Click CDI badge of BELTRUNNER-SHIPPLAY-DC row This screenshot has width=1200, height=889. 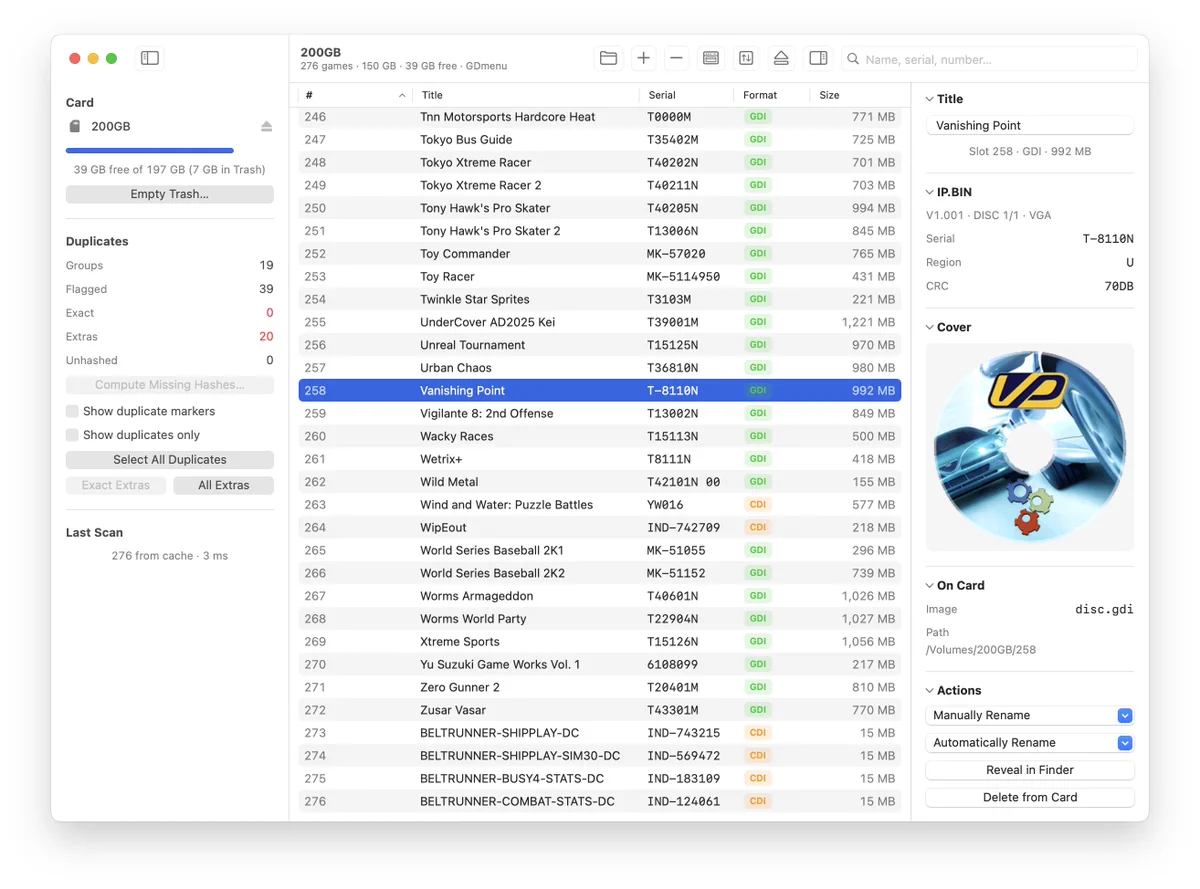pos(758,732)
